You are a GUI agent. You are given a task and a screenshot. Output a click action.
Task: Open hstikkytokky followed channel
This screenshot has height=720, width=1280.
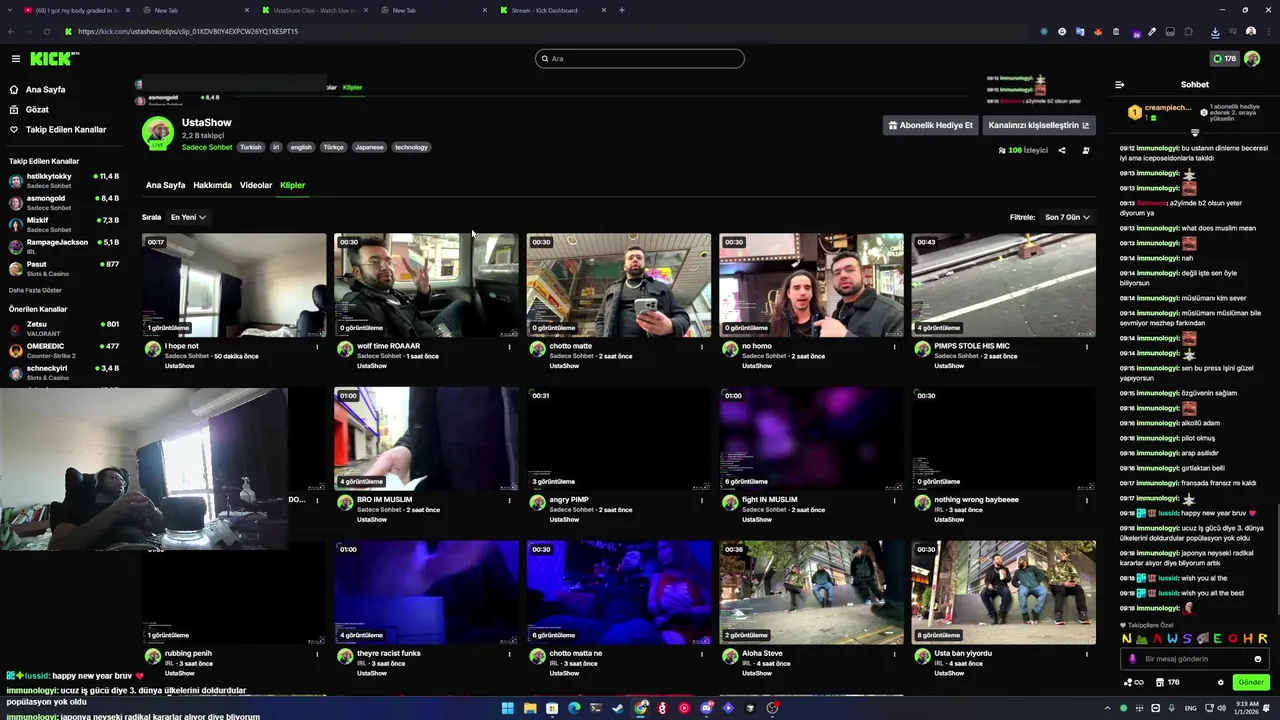click(x=64, y=181)
